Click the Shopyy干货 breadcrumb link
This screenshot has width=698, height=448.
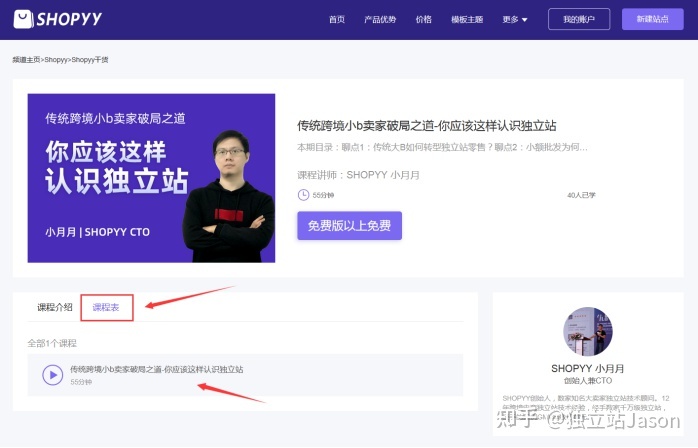[x=89, y=60]
